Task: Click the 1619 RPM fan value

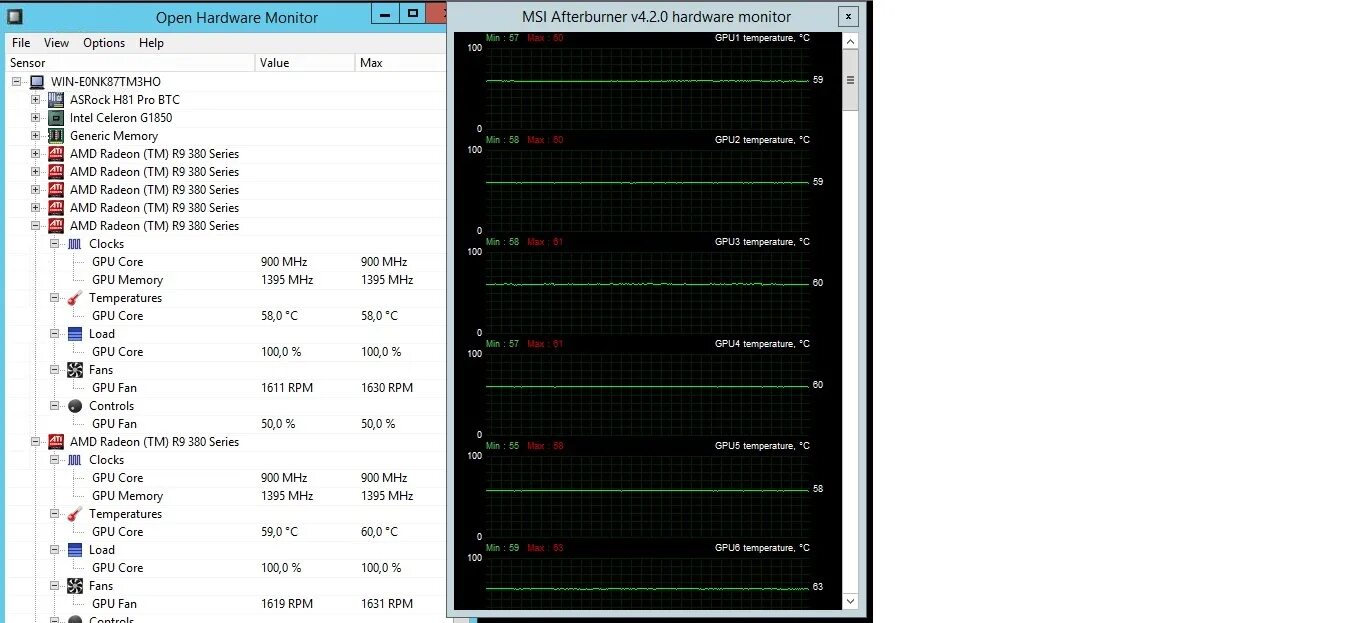Action: (x=287, y=604)
